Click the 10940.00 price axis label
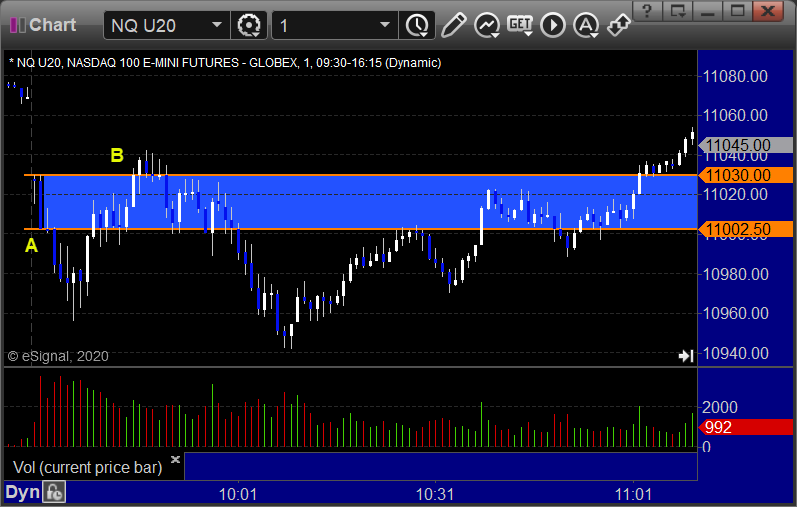Image resolution: width=797 pixels, height=507 pixels. (x=735, y=353)
